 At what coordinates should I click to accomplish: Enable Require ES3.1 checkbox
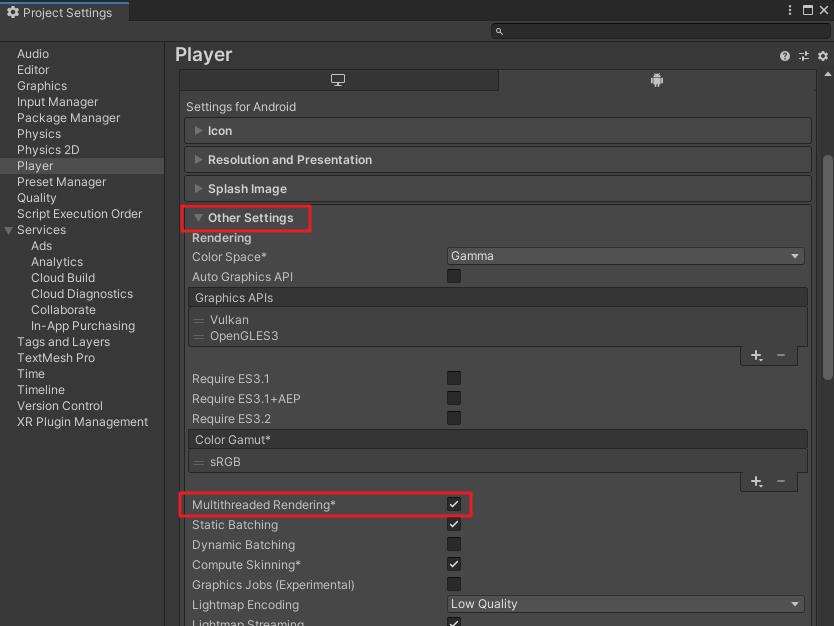click(x=454, y=378)
